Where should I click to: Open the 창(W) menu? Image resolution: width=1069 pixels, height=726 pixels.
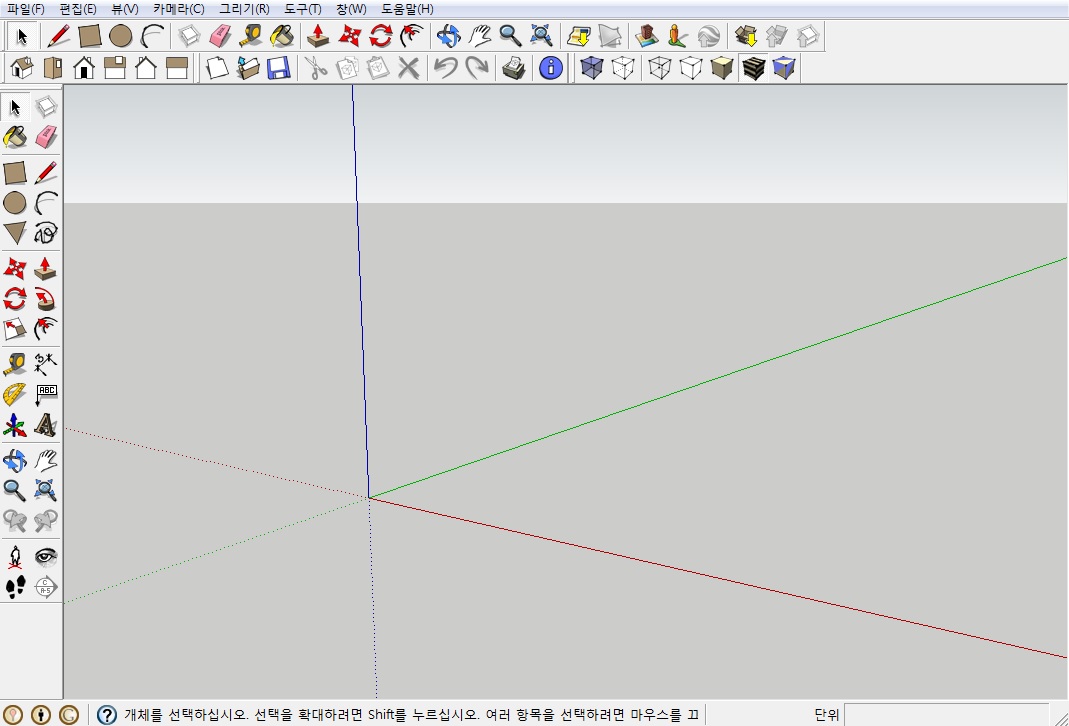pos(351,9)
